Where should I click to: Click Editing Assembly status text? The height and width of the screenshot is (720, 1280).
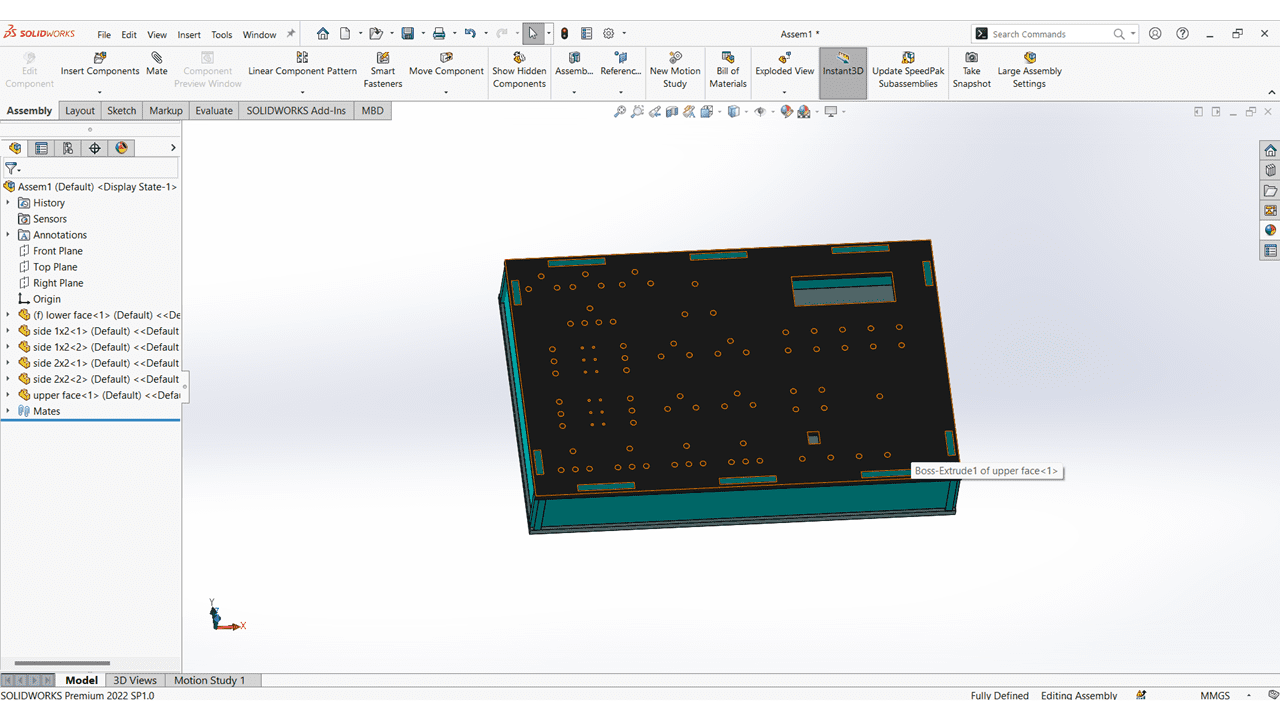(x=1079, y=695)
